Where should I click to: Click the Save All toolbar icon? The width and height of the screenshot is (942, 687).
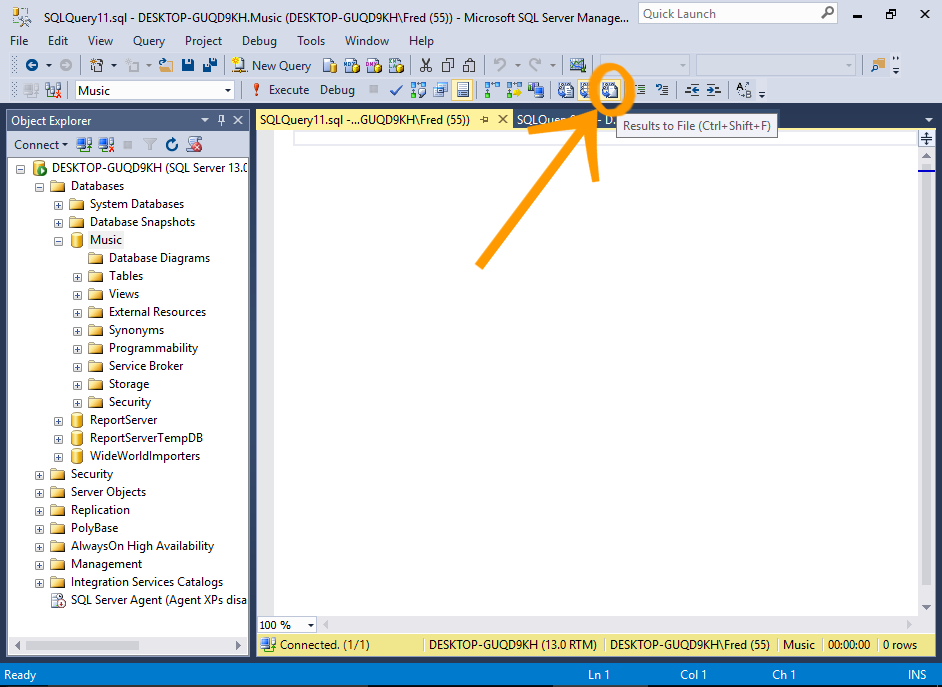pos(210,65)
